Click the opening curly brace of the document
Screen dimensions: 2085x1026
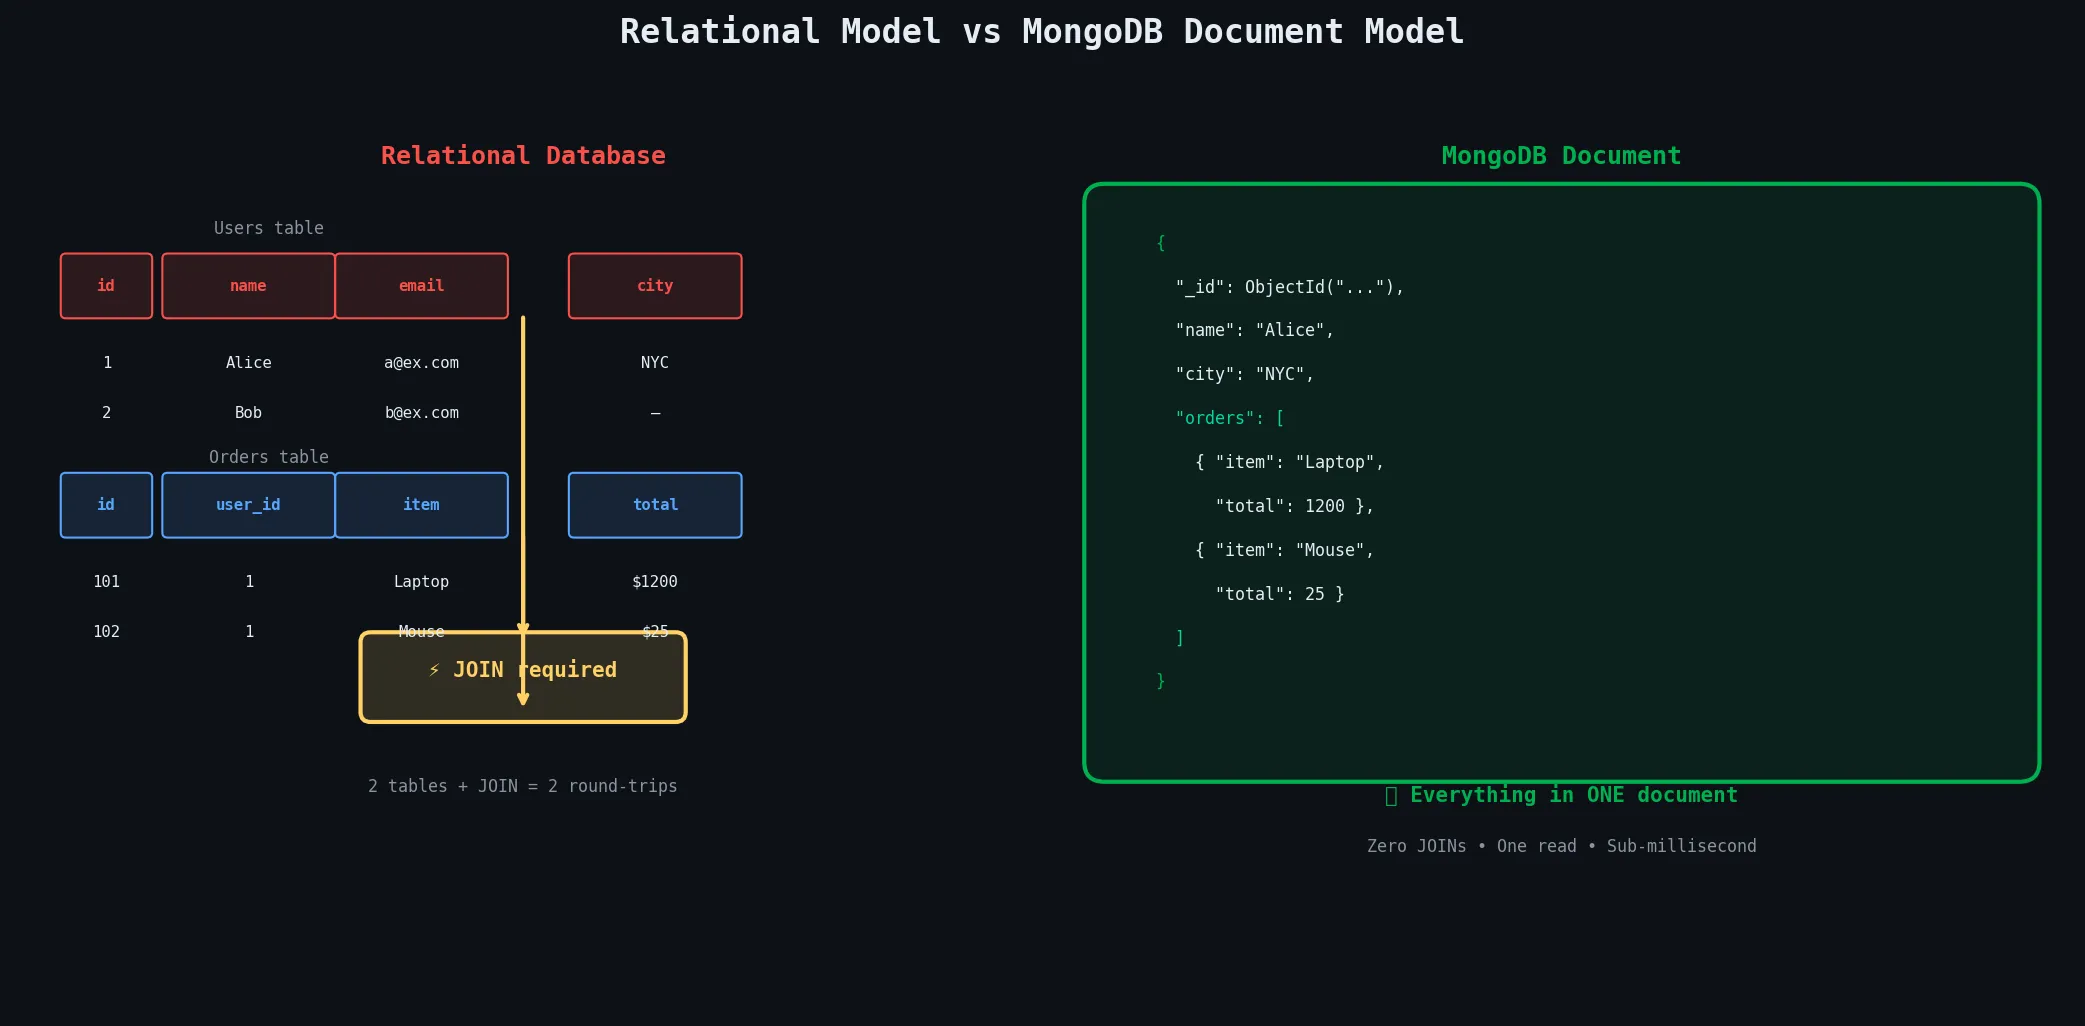1160,243
